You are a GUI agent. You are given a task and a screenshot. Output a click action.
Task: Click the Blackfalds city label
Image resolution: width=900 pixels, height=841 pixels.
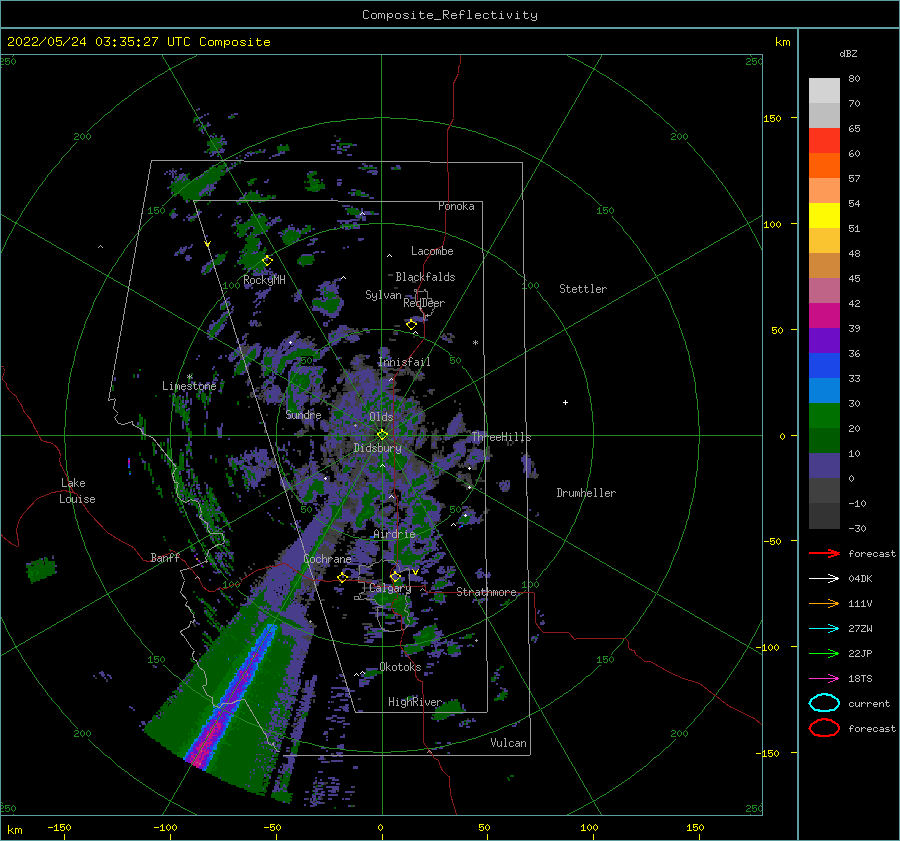click(x=425, y=277)
